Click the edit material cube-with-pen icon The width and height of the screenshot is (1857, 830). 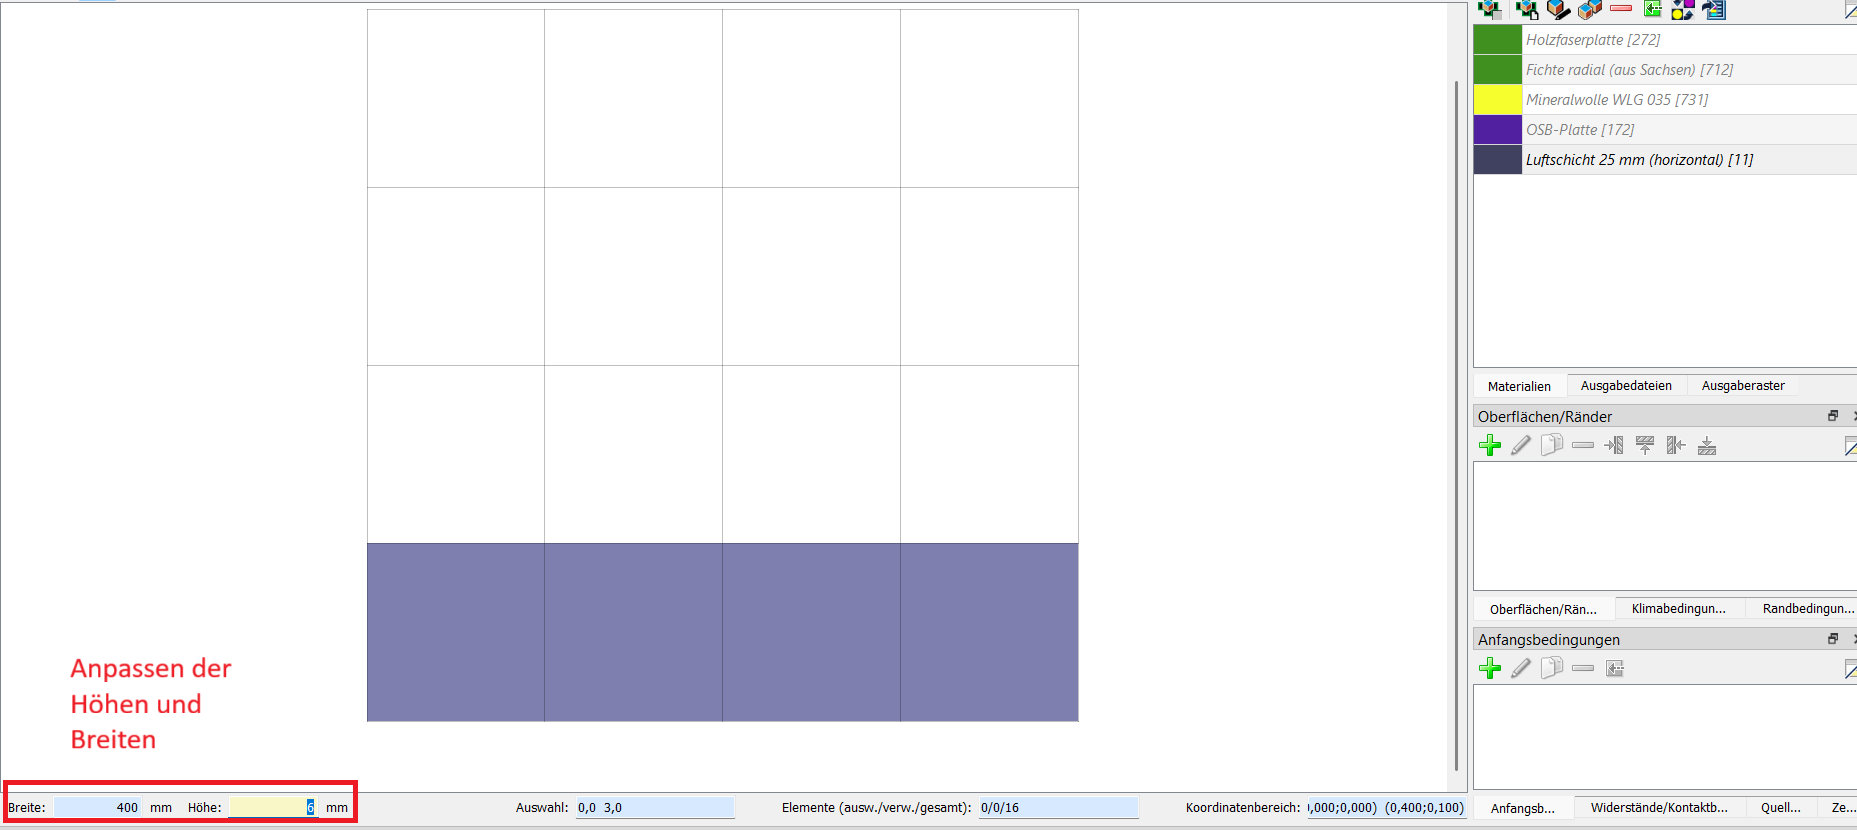click(x=1558, y=10)
